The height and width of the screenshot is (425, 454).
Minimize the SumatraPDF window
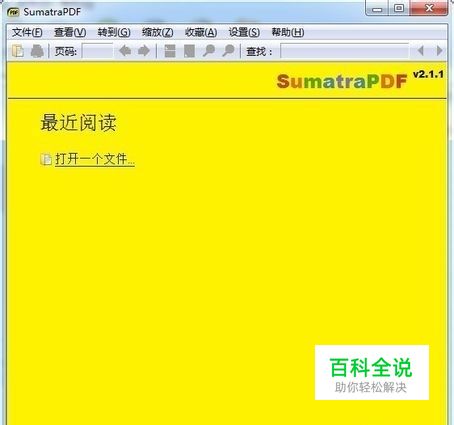click(x=377, y=8)
